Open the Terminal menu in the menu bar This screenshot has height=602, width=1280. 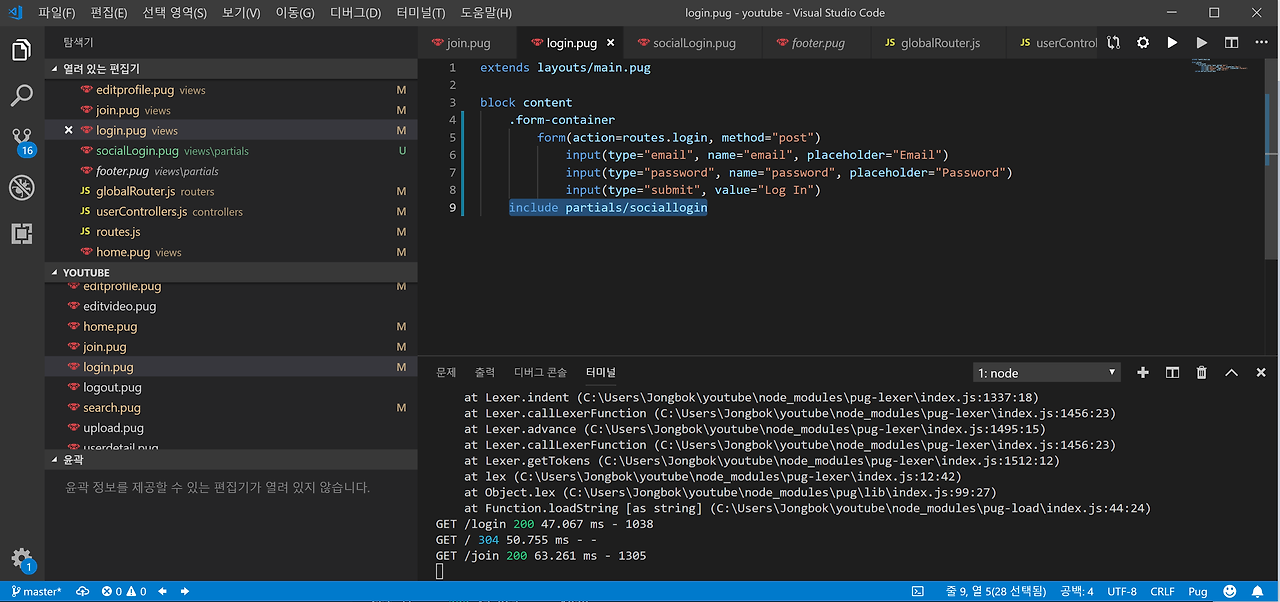click(420, 13)
